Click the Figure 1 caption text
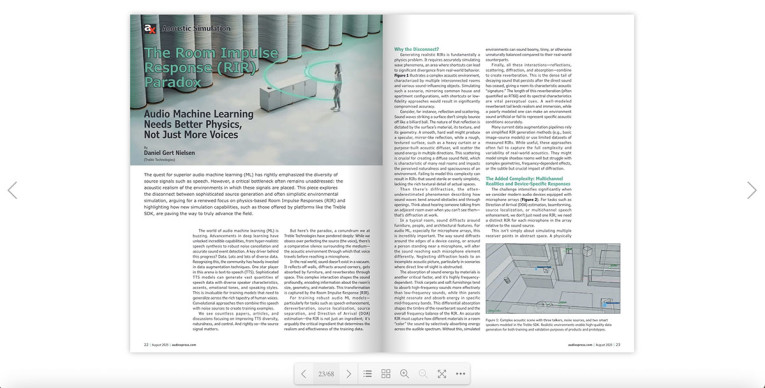The image size is (765, 388). [x=549, y=325]
